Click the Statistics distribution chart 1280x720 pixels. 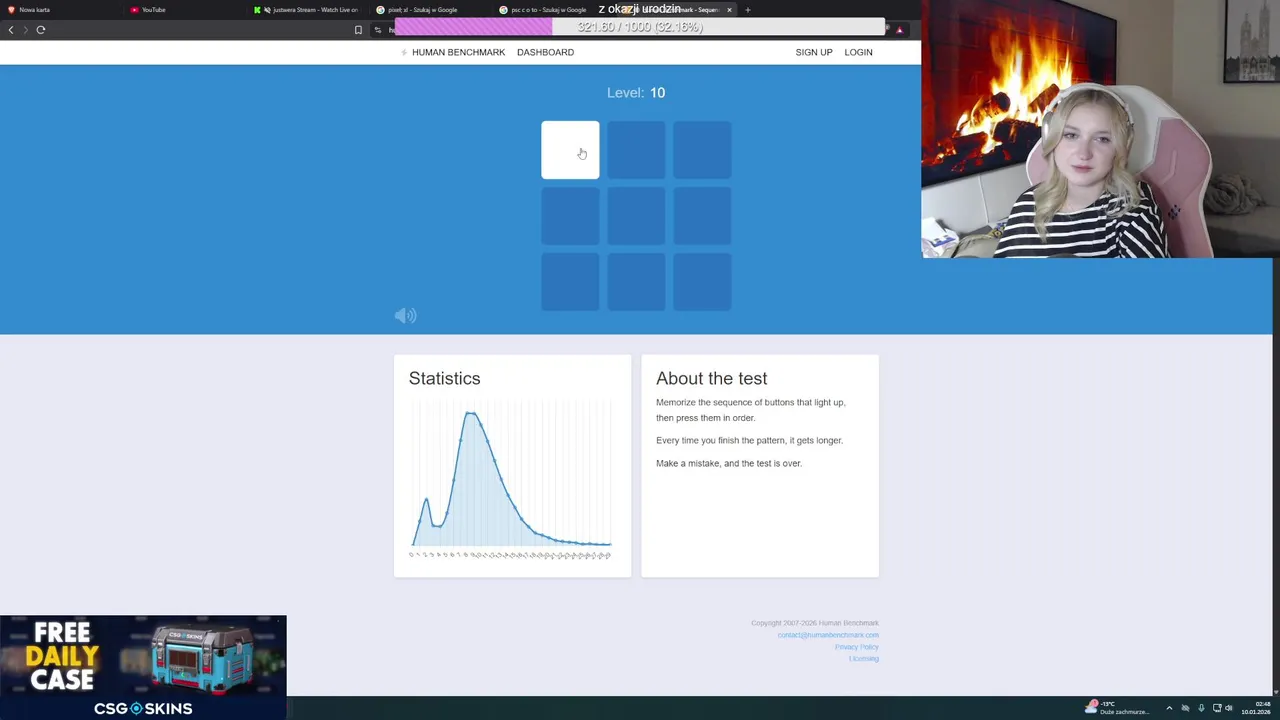(511, 481)
